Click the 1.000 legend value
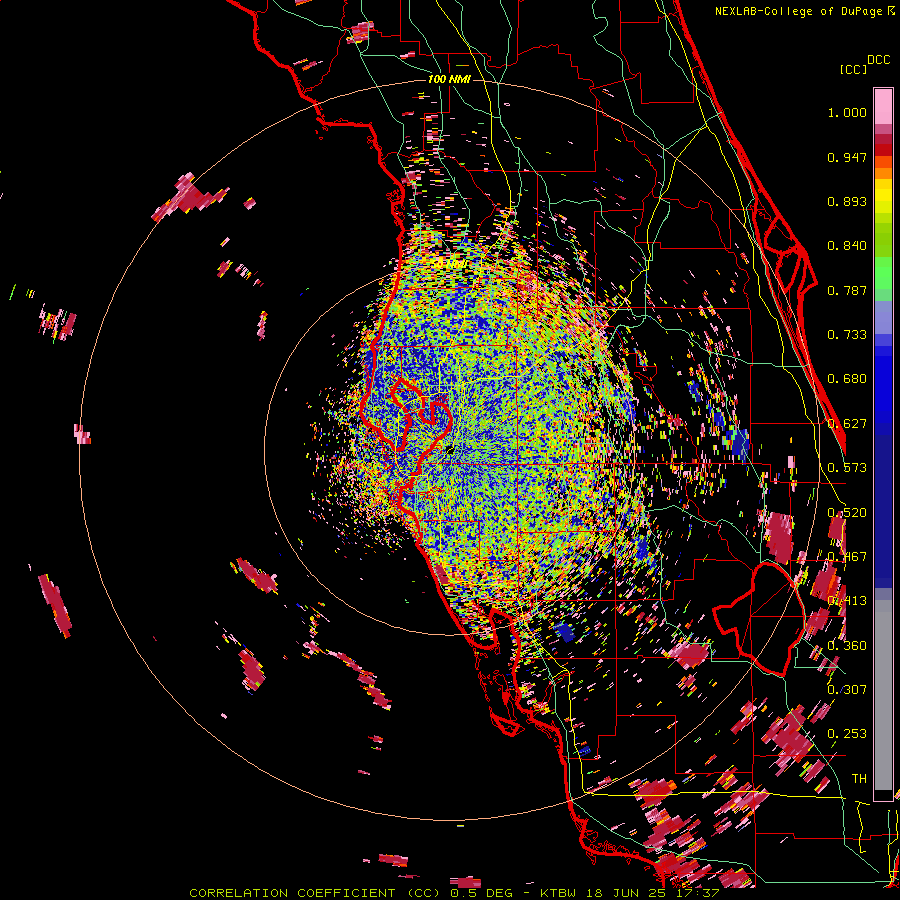This screenshot has width=900, height=900. point(847,112)
